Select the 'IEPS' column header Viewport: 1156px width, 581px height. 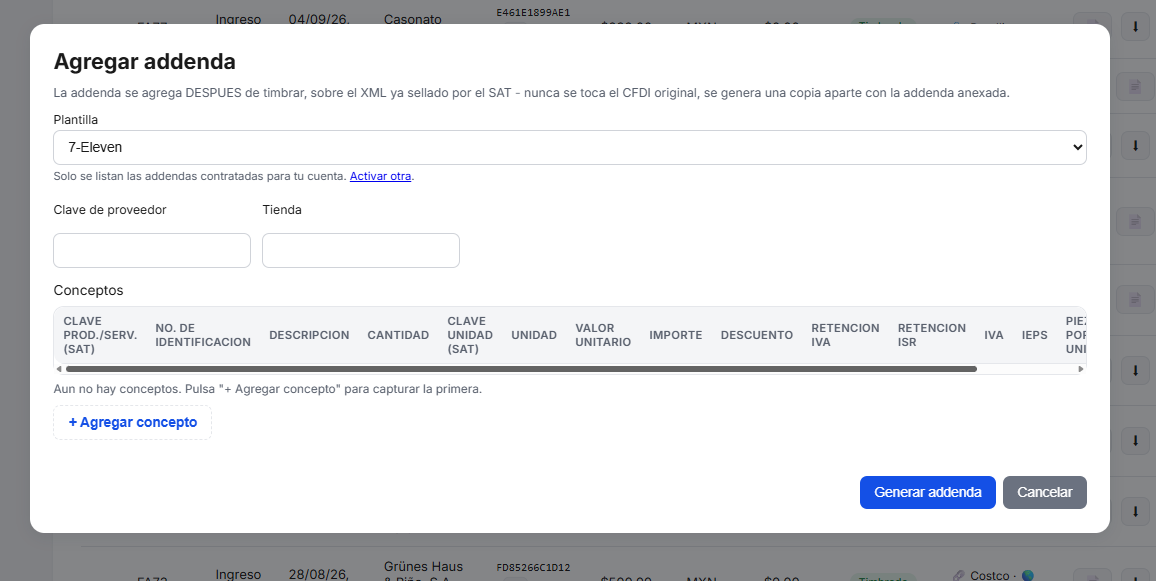coord(1034,335)
